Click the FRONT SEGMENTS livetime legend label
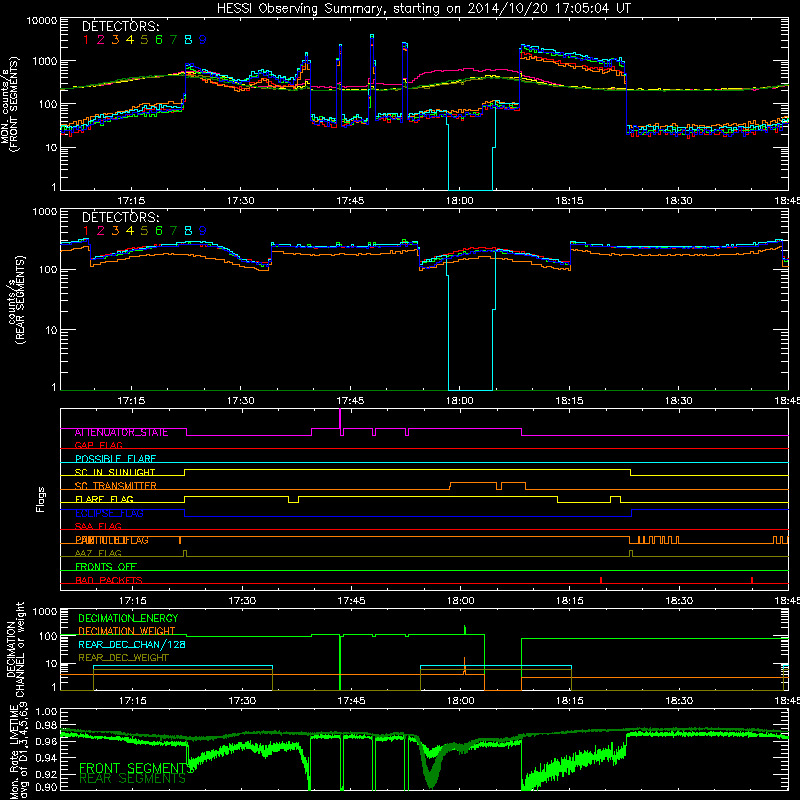The height and width of the screenshot is (800, 800). coord(135,768)
